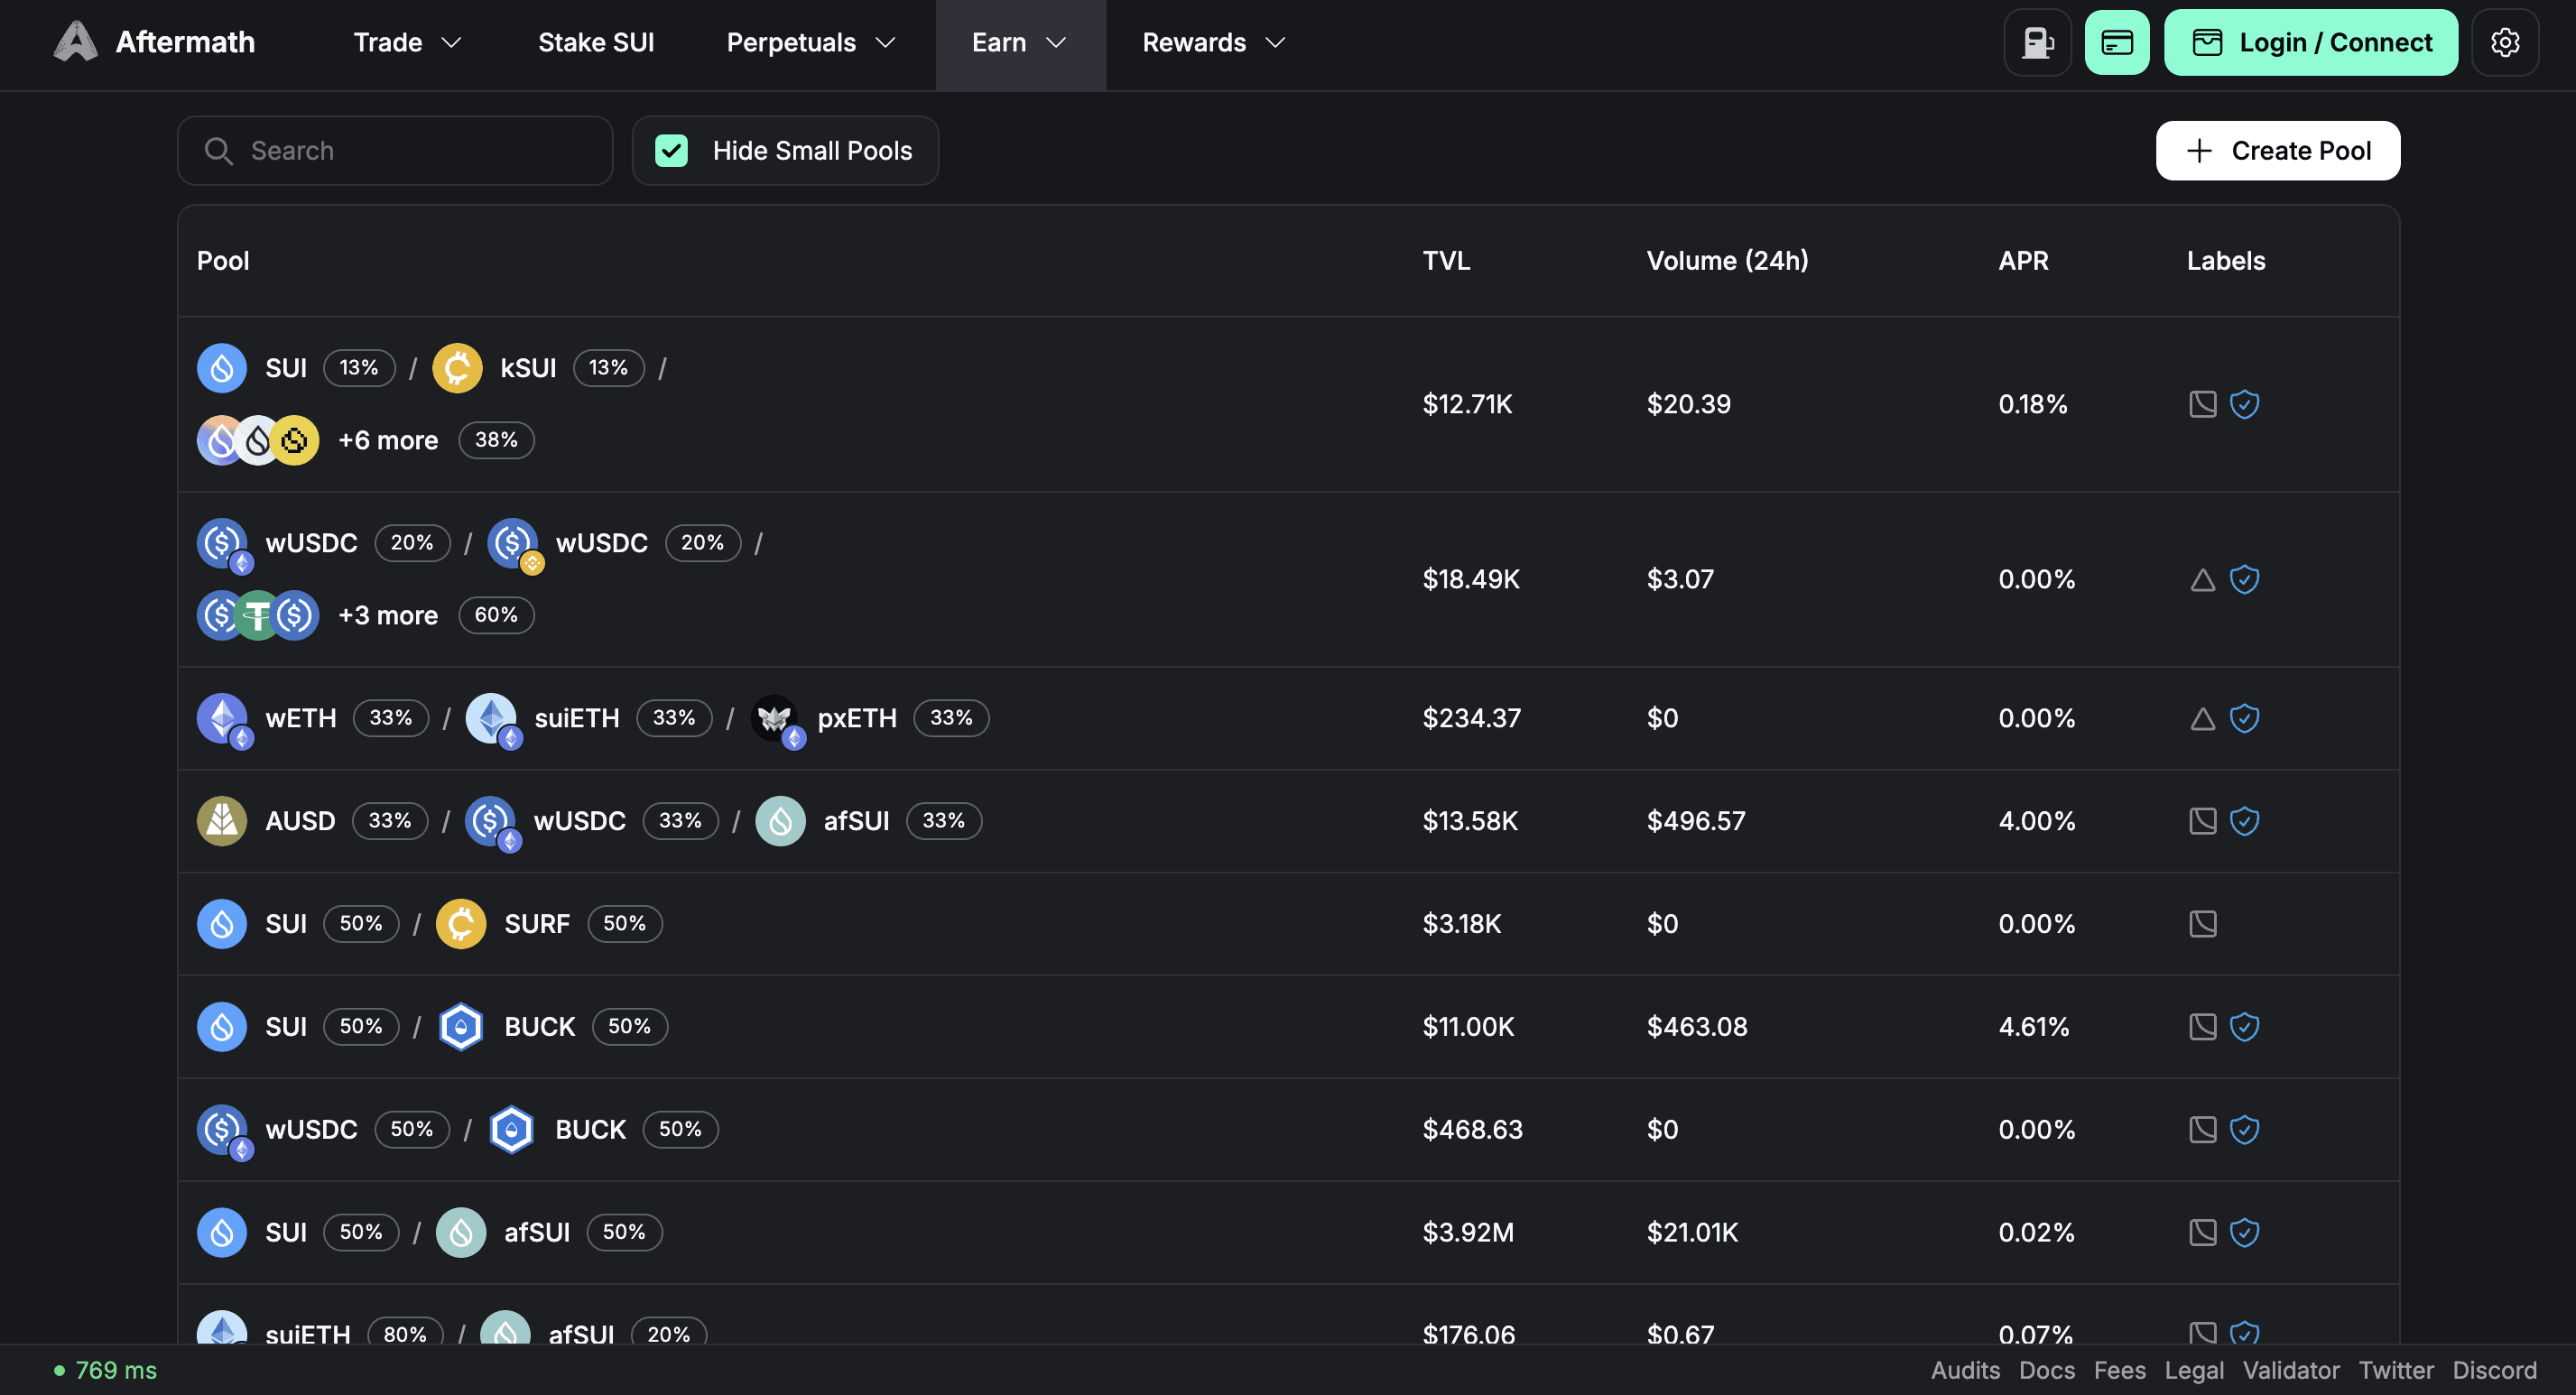Sort pools by the APR column header
Image resolution: width=2576 pixels, height=1395 pixels.
point(2023,260)
